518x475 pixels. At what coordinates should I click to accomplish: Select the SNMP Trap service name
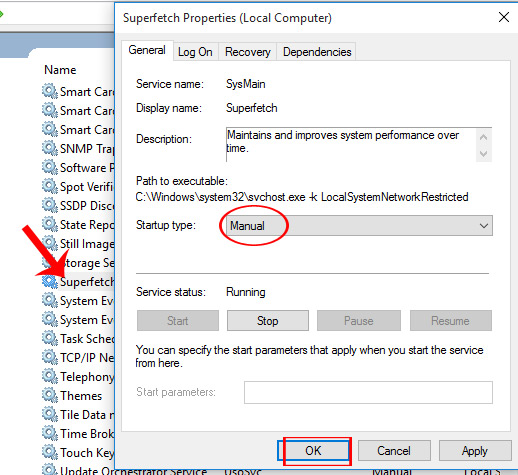(87, 149)
